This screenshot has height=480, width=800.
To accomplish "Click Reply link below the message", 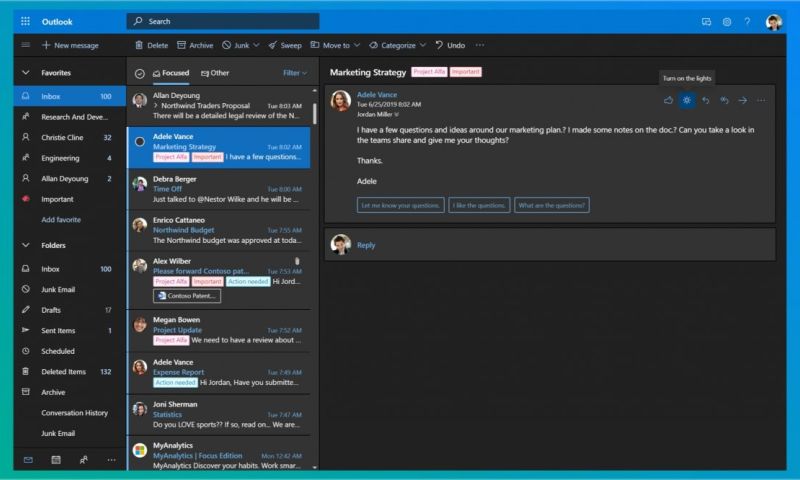I will [366, 245].
